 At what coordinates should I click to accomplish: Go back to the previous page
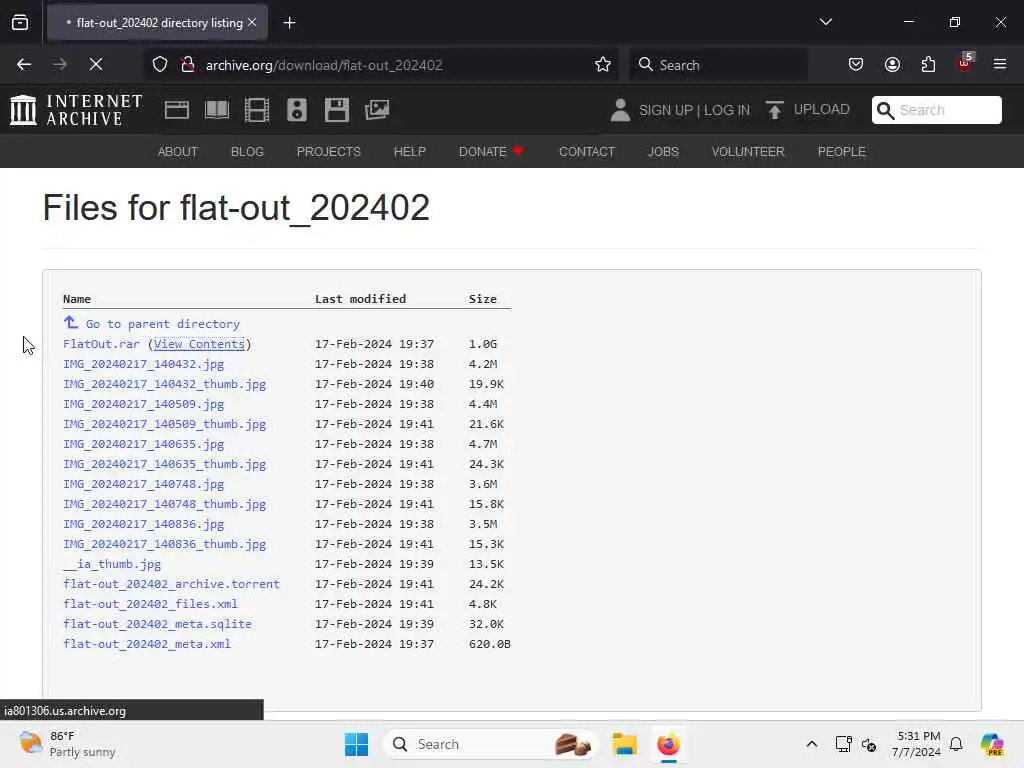point(24,64)
